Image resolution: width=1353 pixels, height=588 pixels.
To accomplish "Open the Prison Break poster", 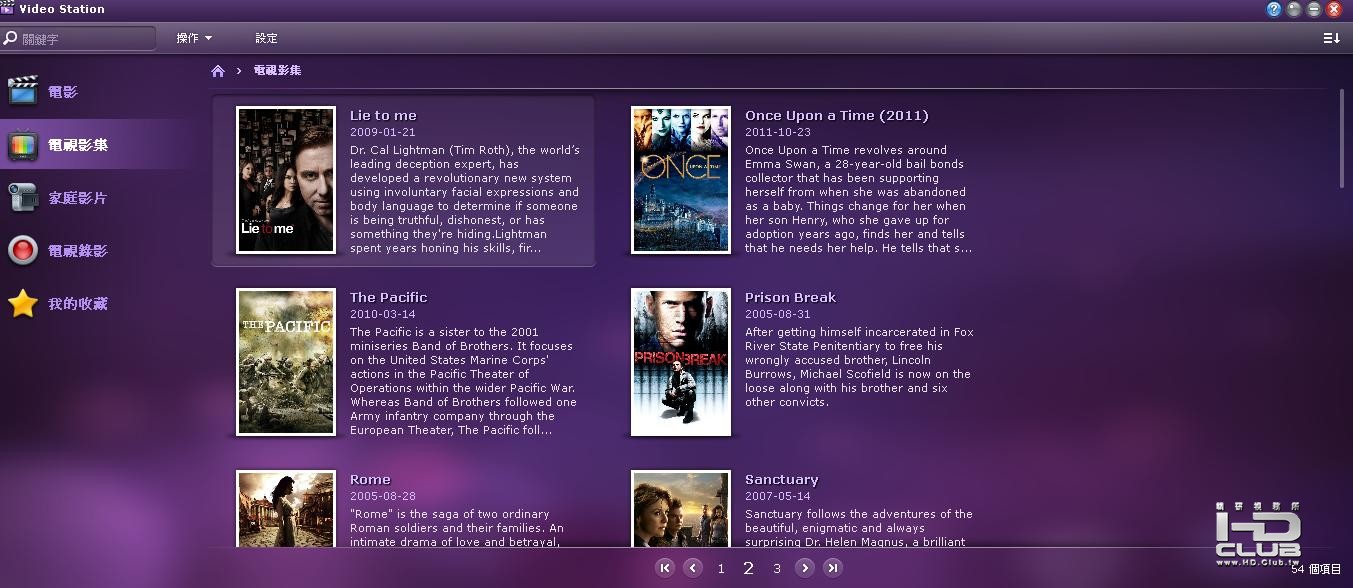I will [x=681, y=362].
